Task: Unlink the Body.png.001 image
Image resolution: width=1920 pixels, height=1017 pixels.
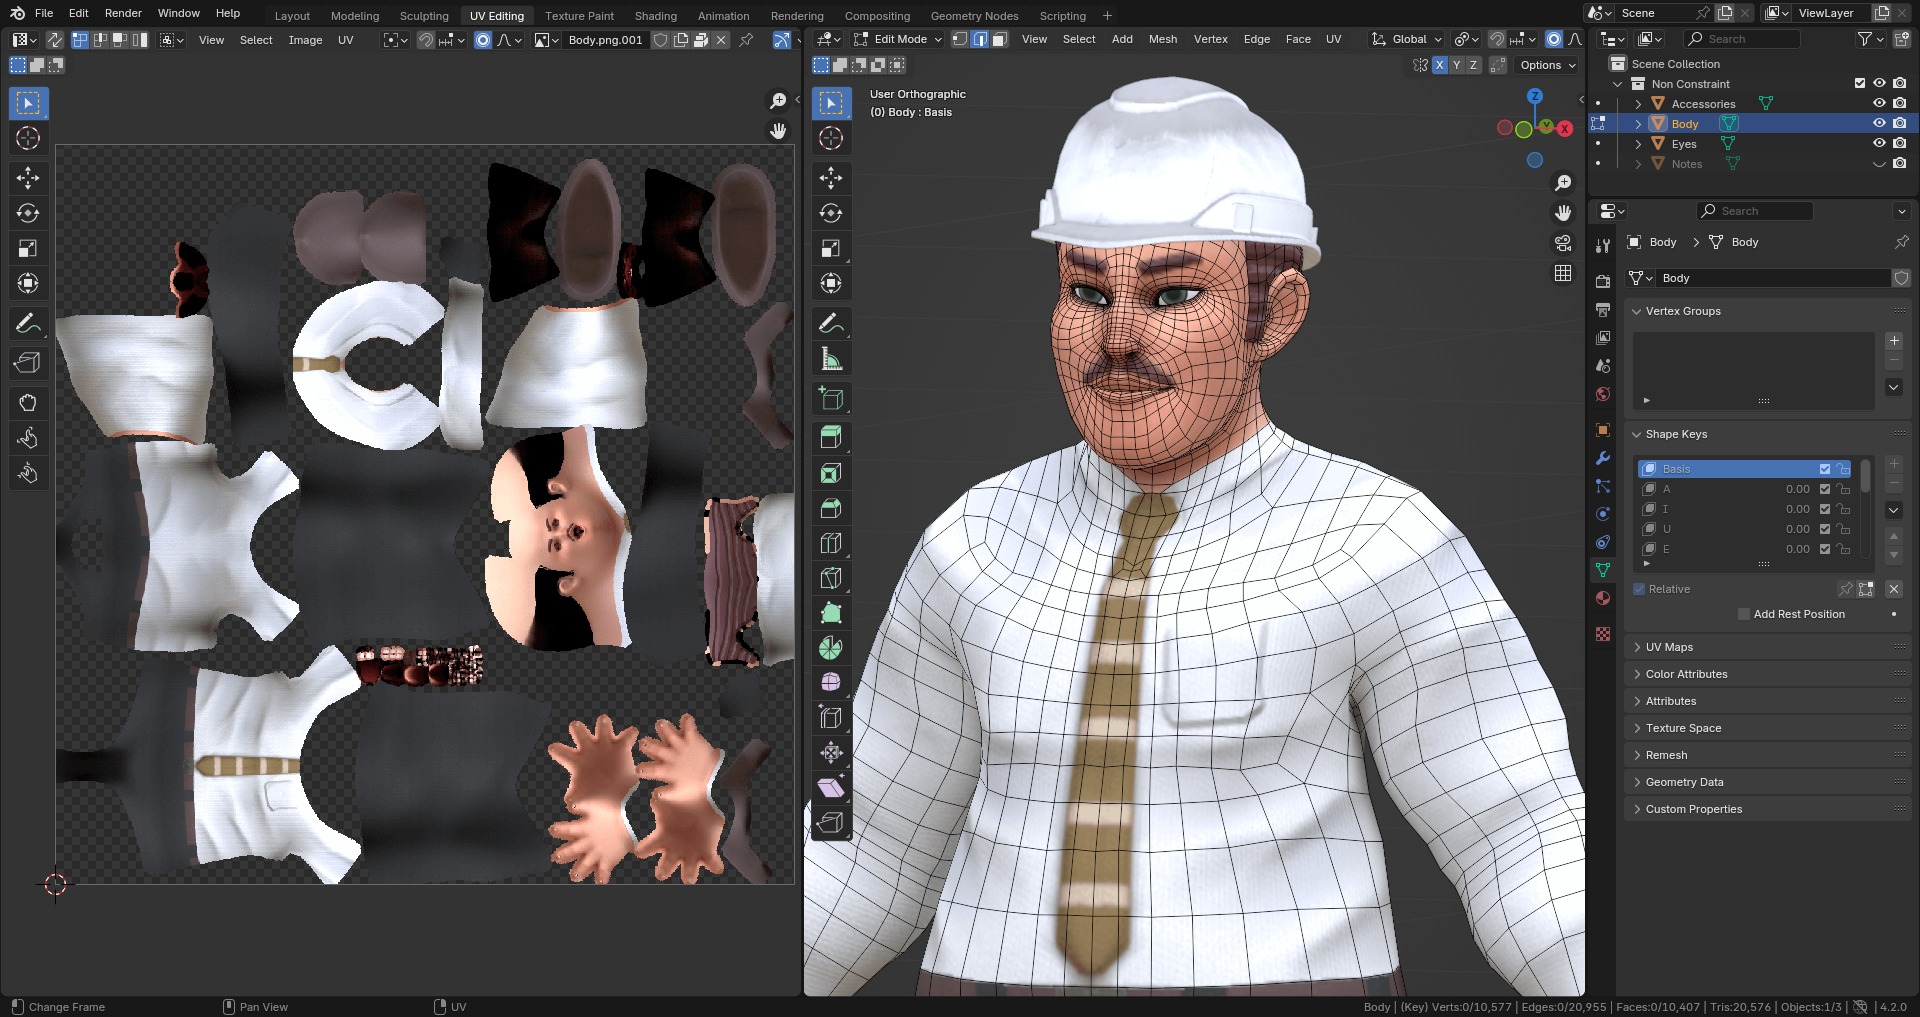Action: coord(721,40)
